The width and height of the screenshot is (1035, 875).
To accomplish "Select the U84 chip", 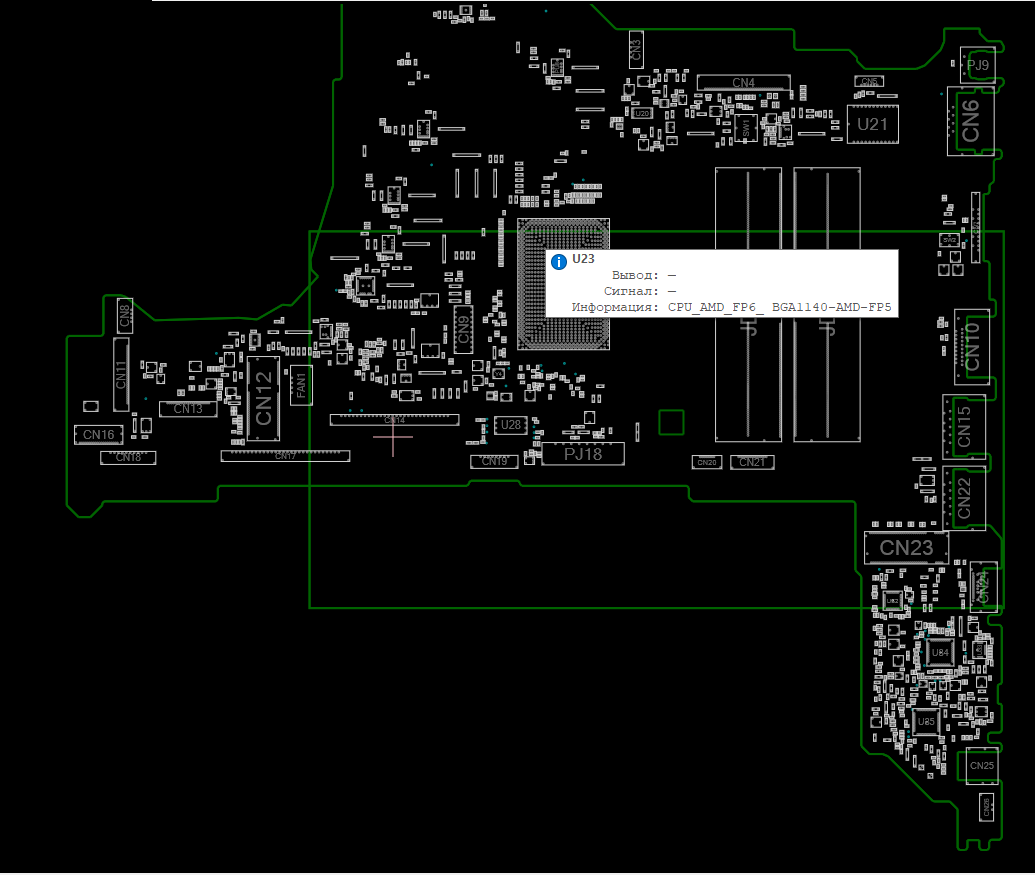I will pos(940,653).
